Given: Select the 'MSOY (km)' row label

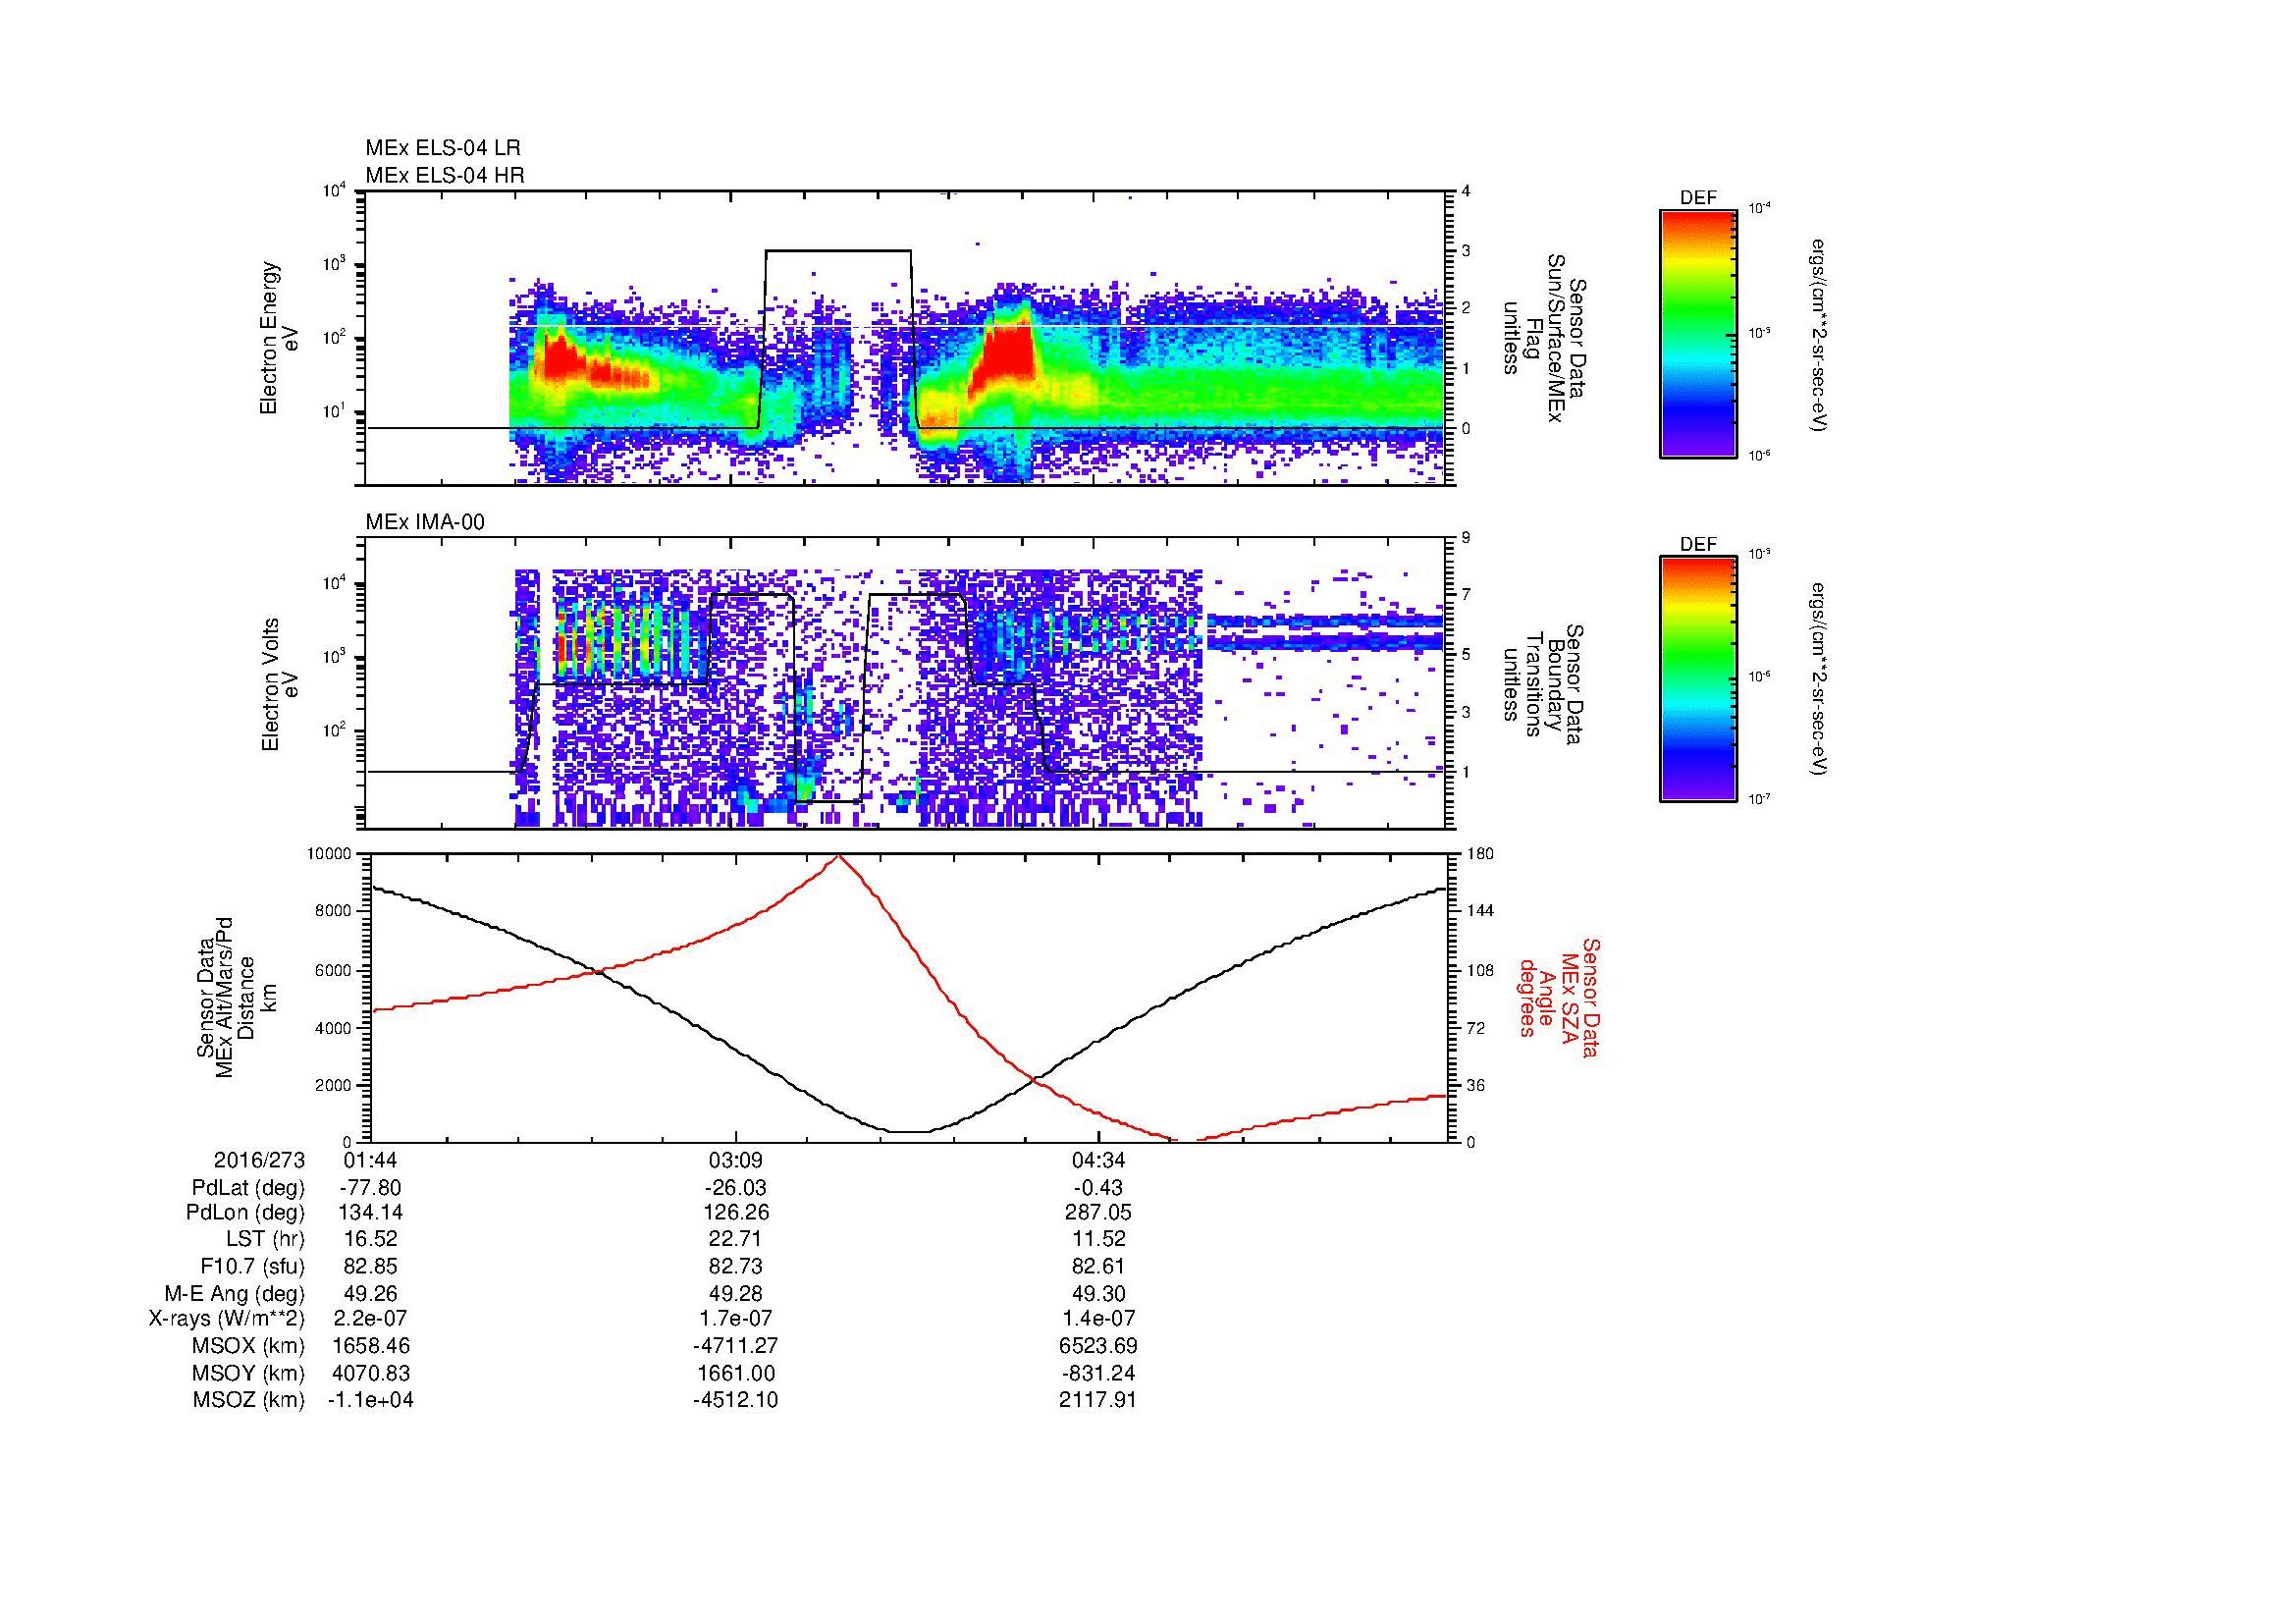Looking at the screenshot, I should coord(250,1373).
